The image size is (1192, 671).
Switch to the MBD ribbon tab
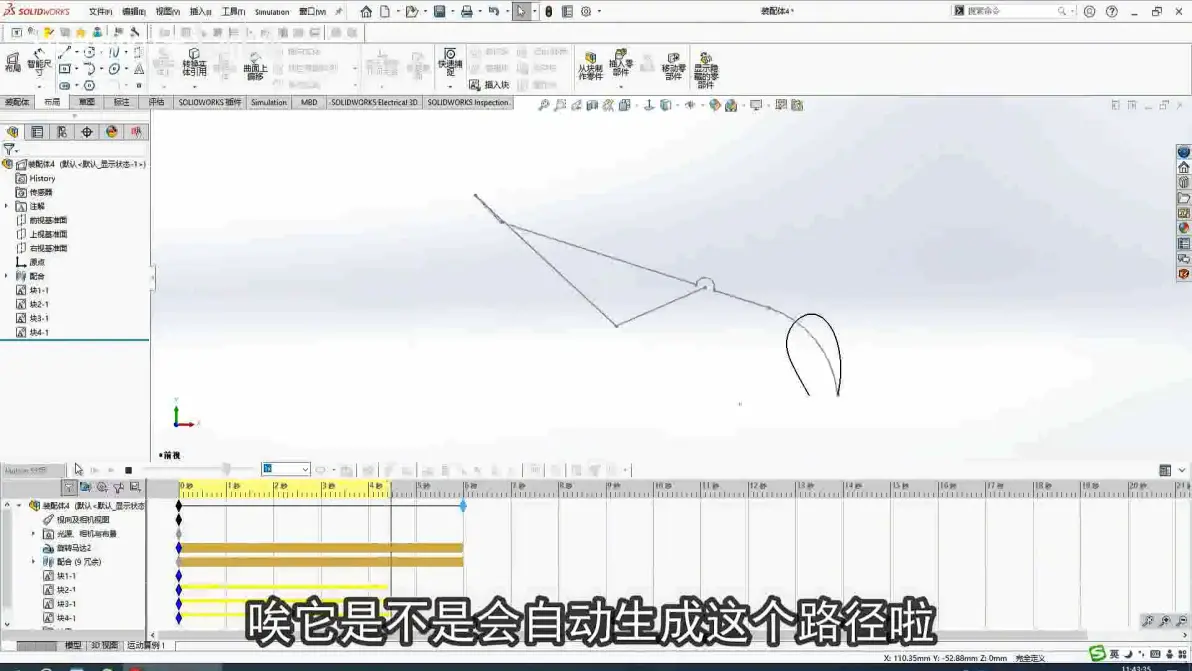309,102
